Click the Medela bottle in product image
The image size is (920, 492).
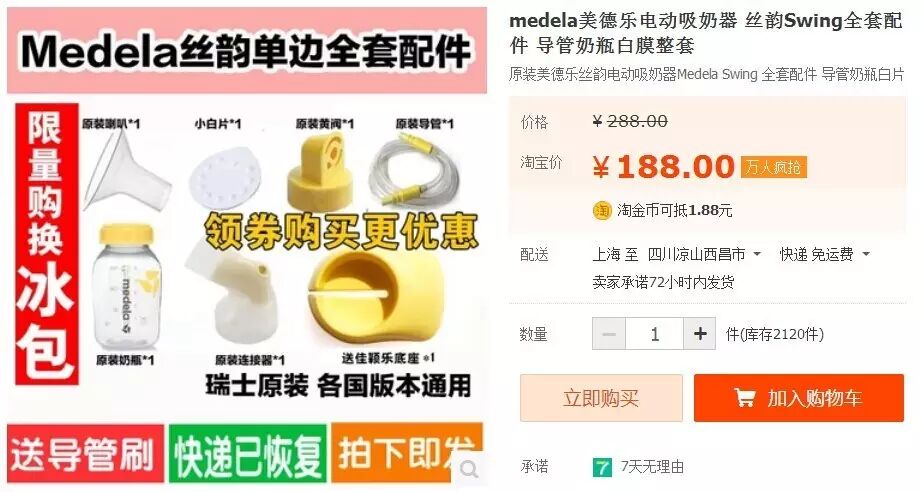point(126,286)
